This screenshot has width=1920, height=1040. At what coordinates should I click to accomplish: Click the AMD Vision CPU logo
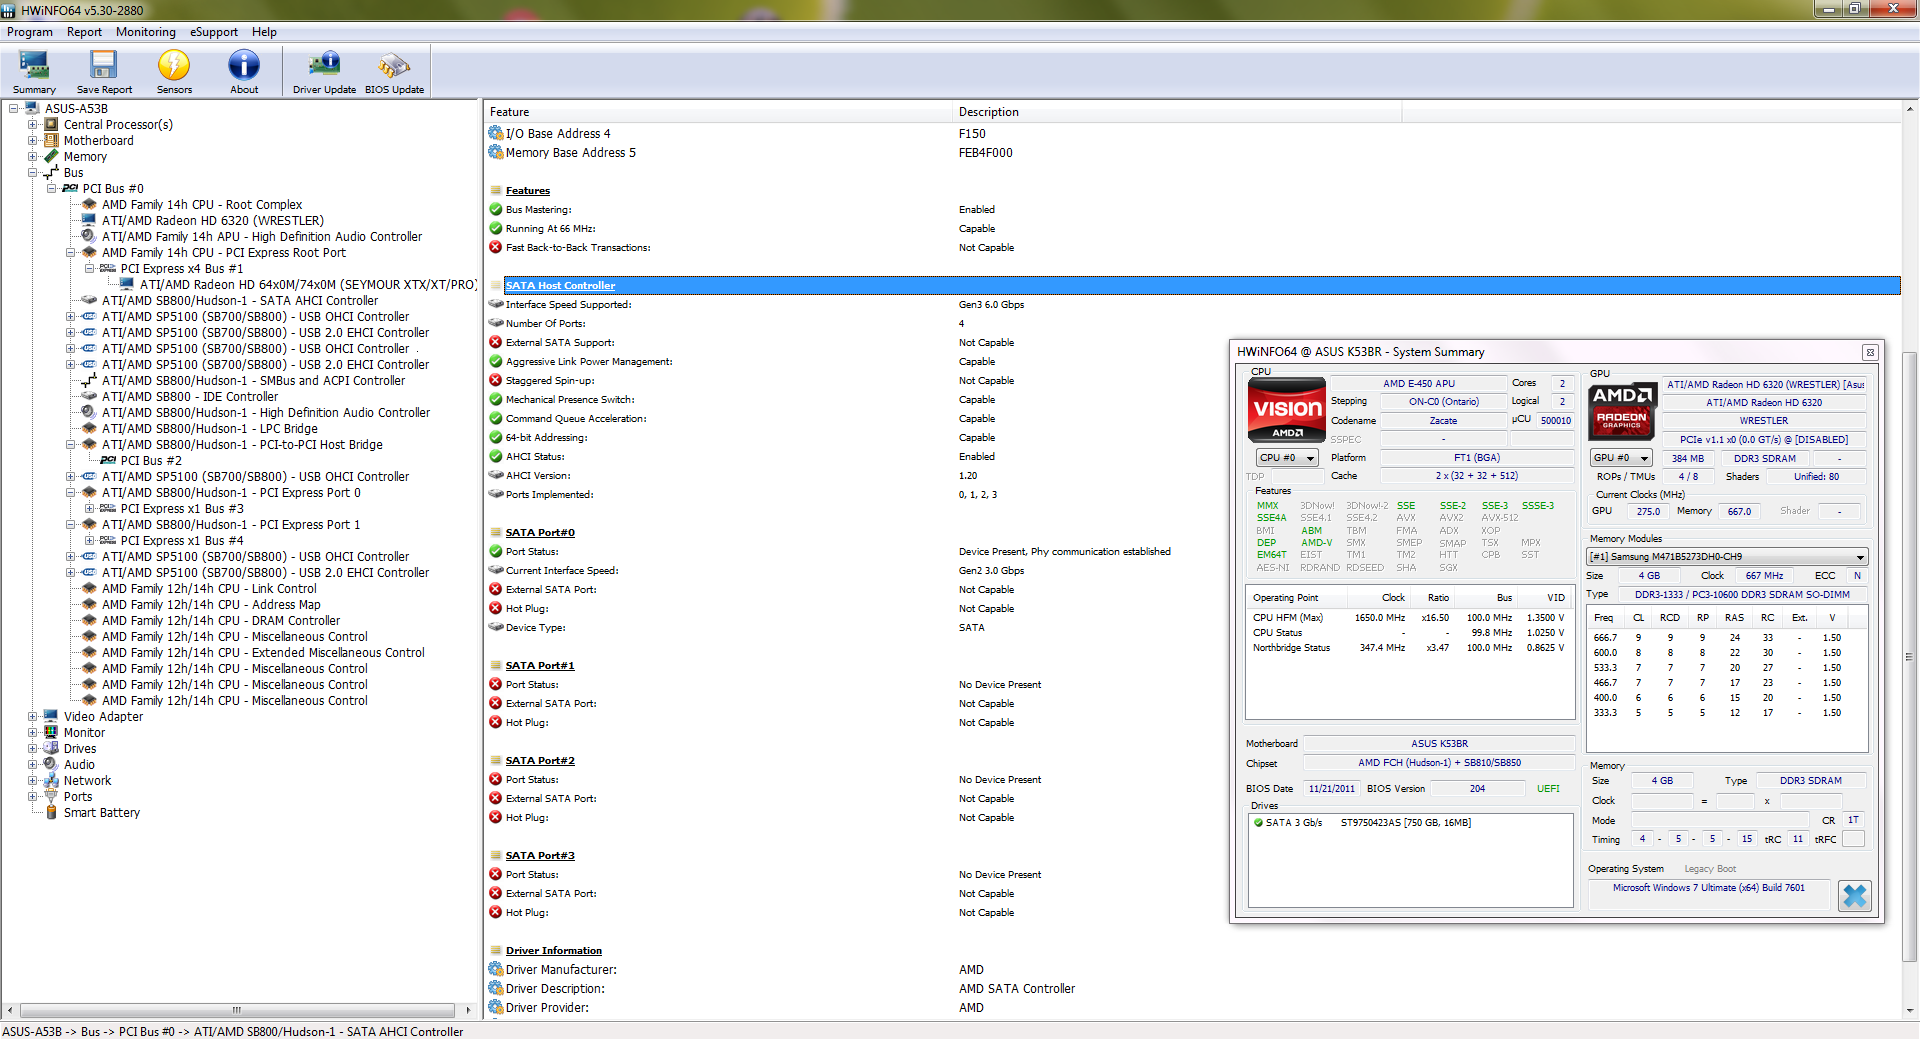(x=1287, y=409)
